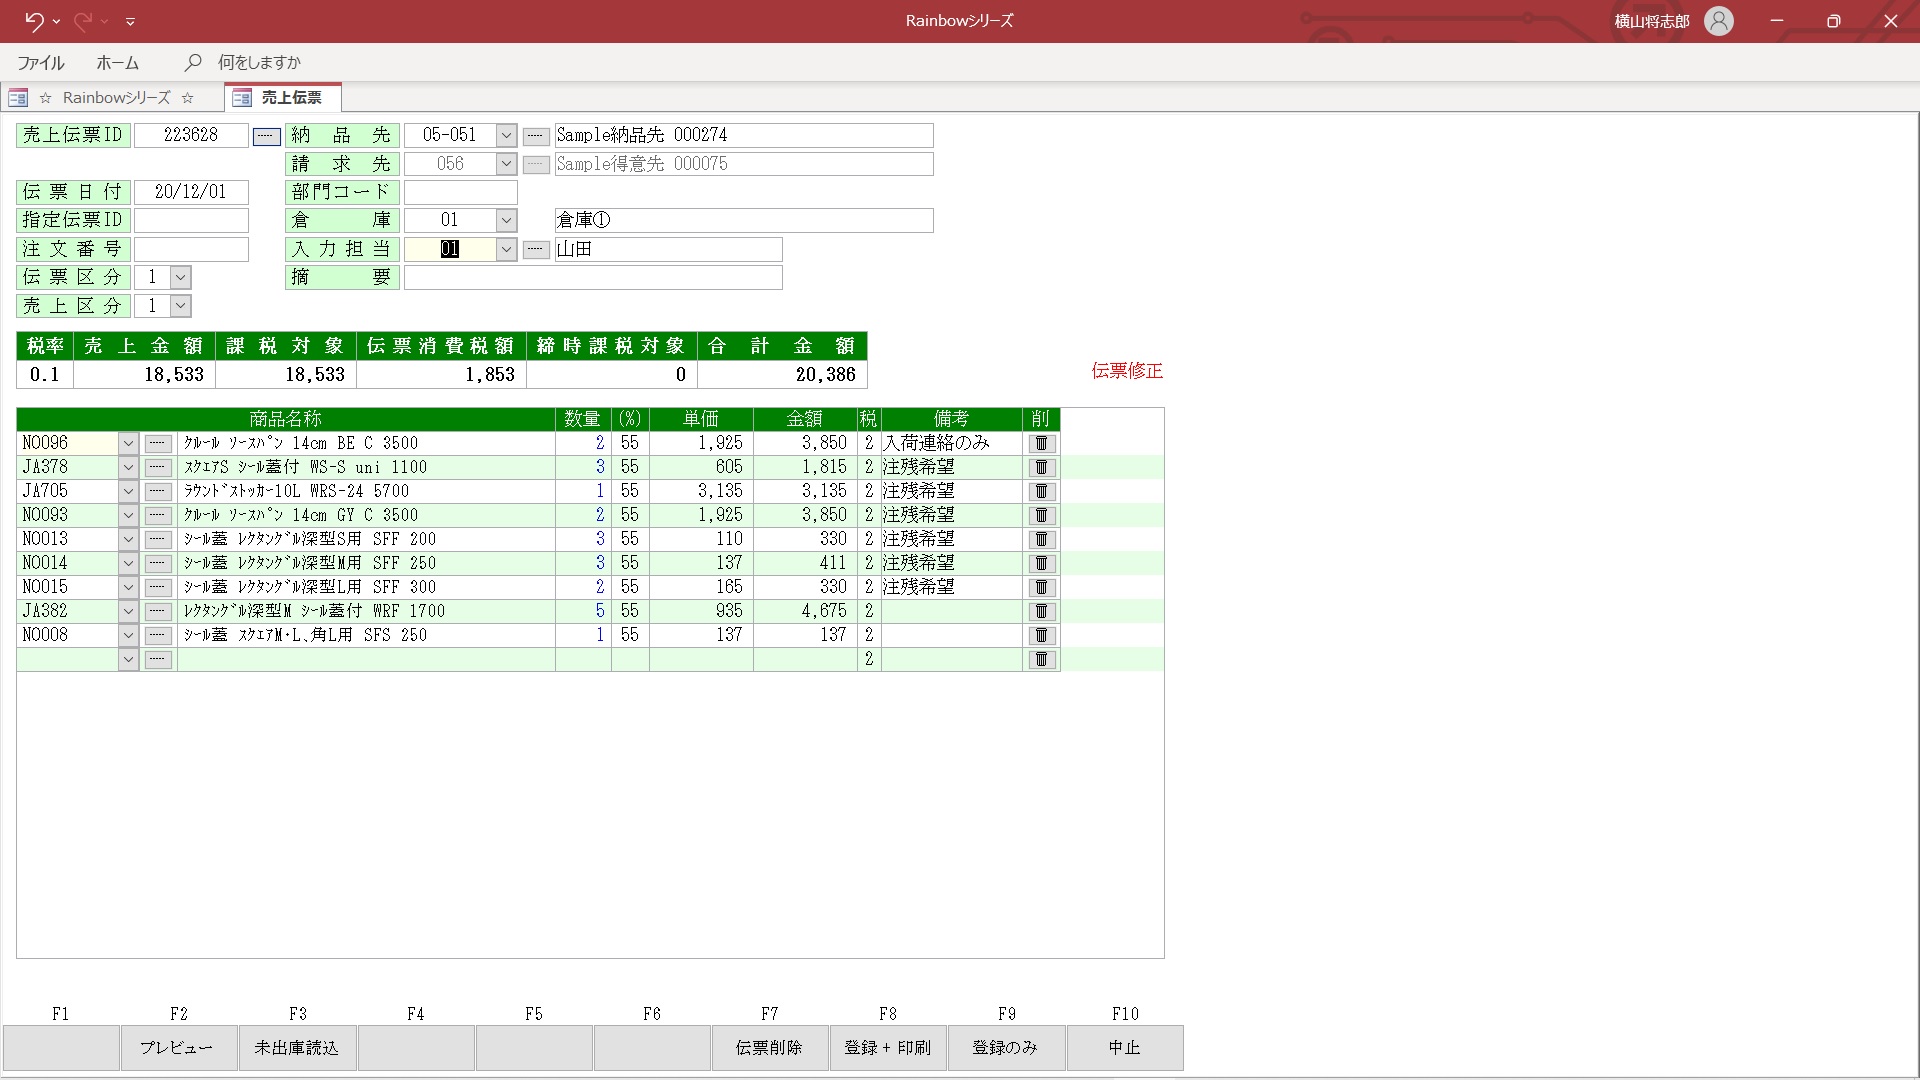The height and width of the screenshot is (1080, 1920).
Task: Open lookup button beside 納品先 code
Action: (536, 136)
